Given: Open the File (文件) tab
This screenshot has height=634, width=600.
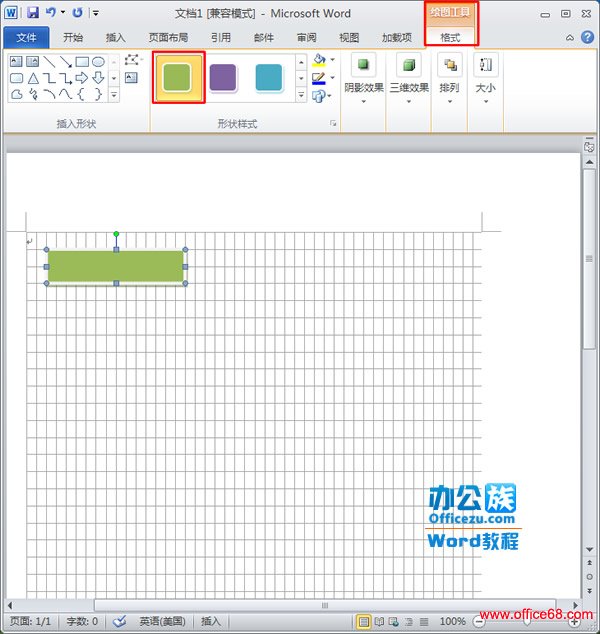Looking at the screenshot, I should (x=26, y=37).
